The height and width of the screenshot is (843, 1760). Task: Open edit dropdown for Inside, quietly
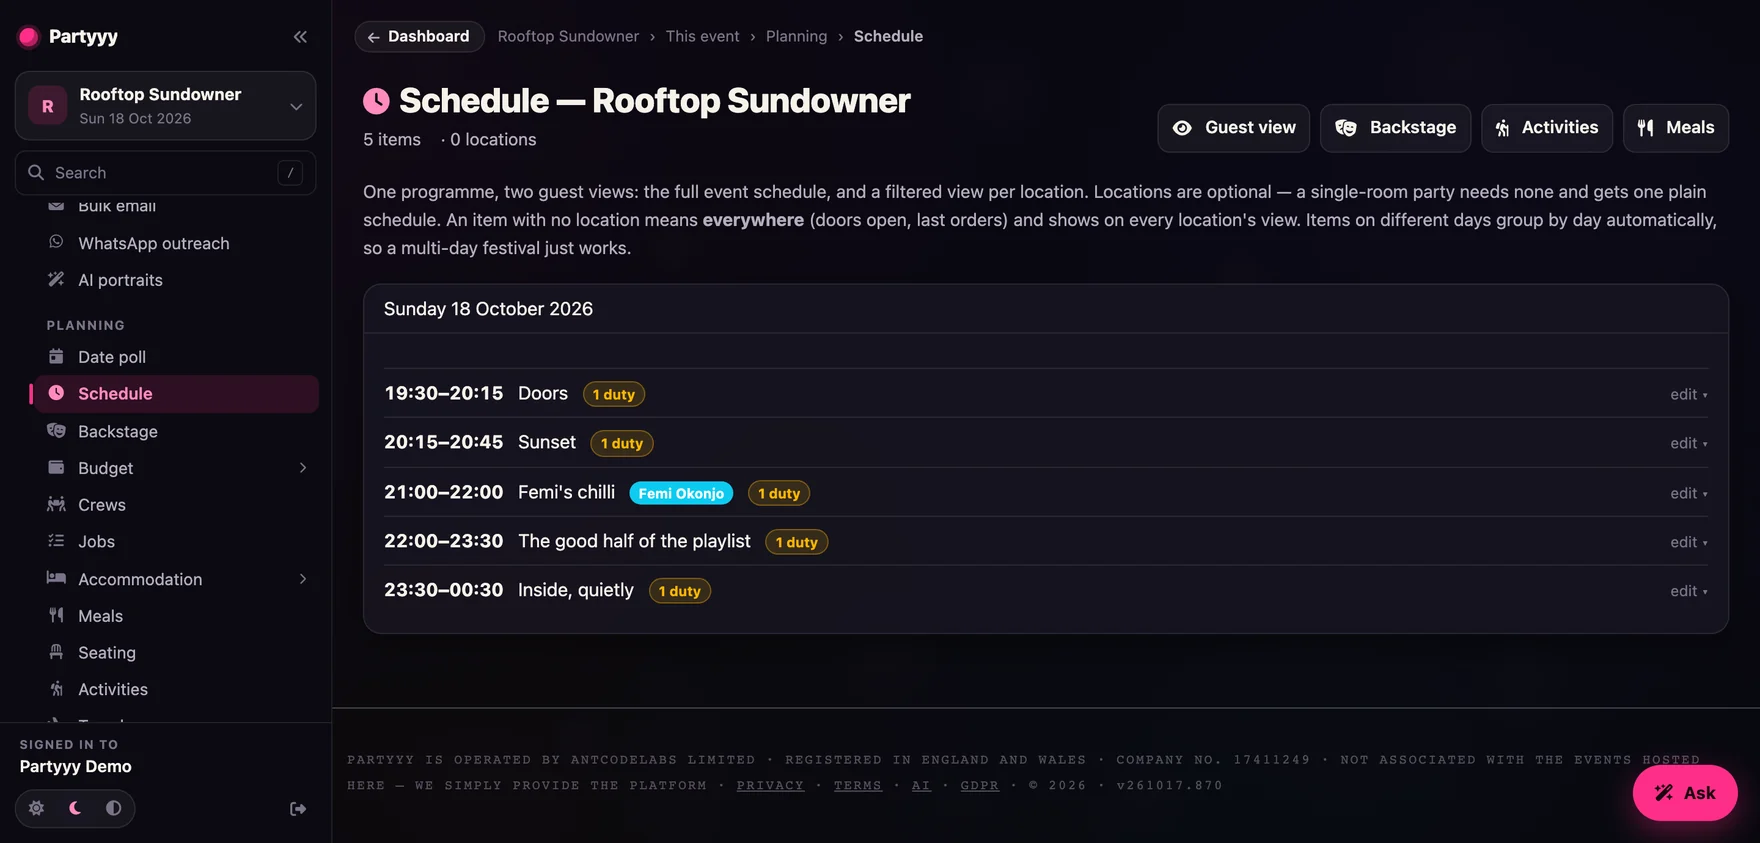tap(1688, 592)
